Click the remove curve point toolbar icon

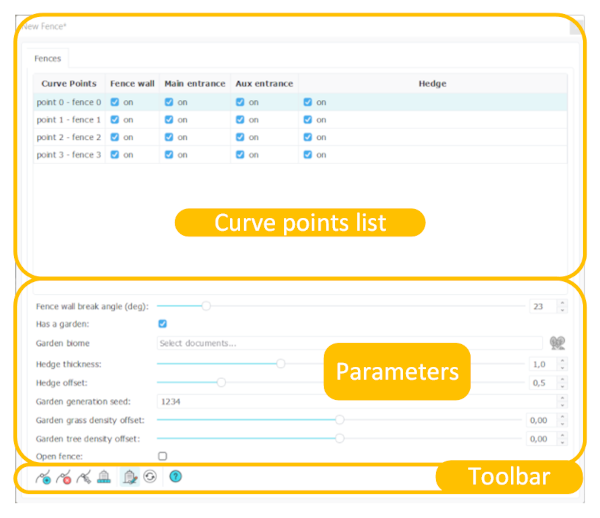tap(64, 478)
